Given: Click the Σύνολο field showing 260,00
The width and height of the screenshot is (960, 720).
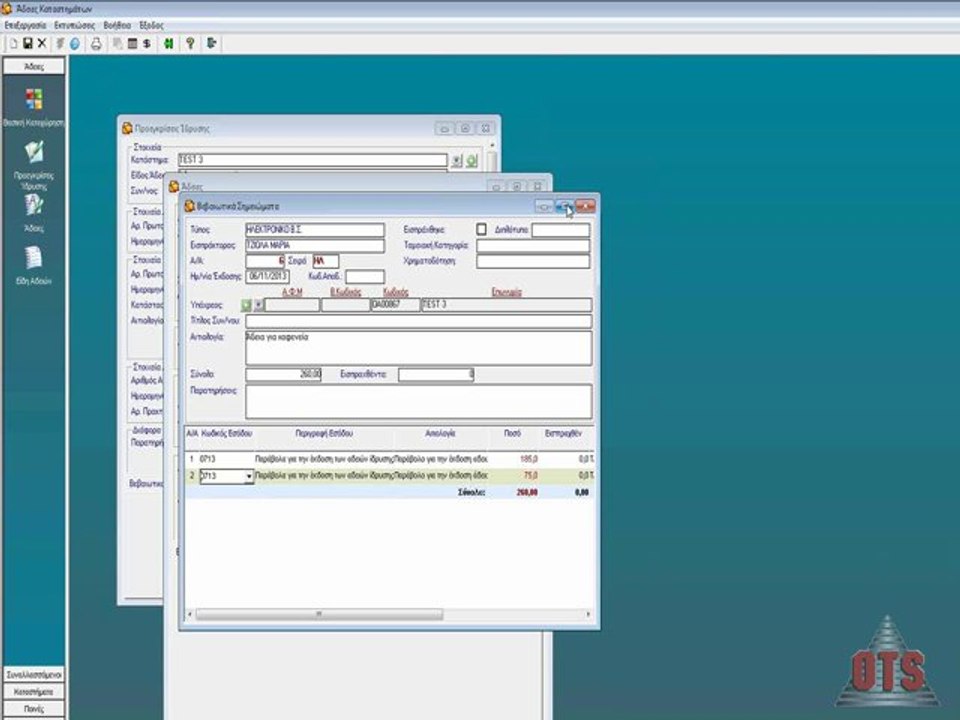Looking at the screenshot, I should [x=283, y=374].
